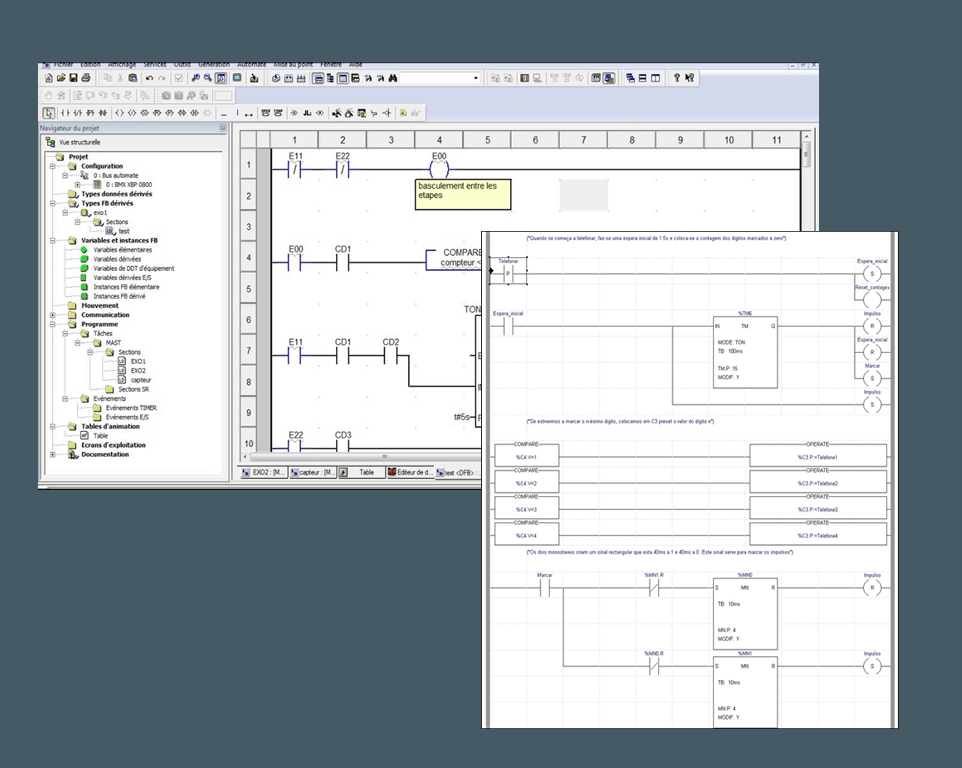Switch to the Table window tab

[x=361, y=472]
